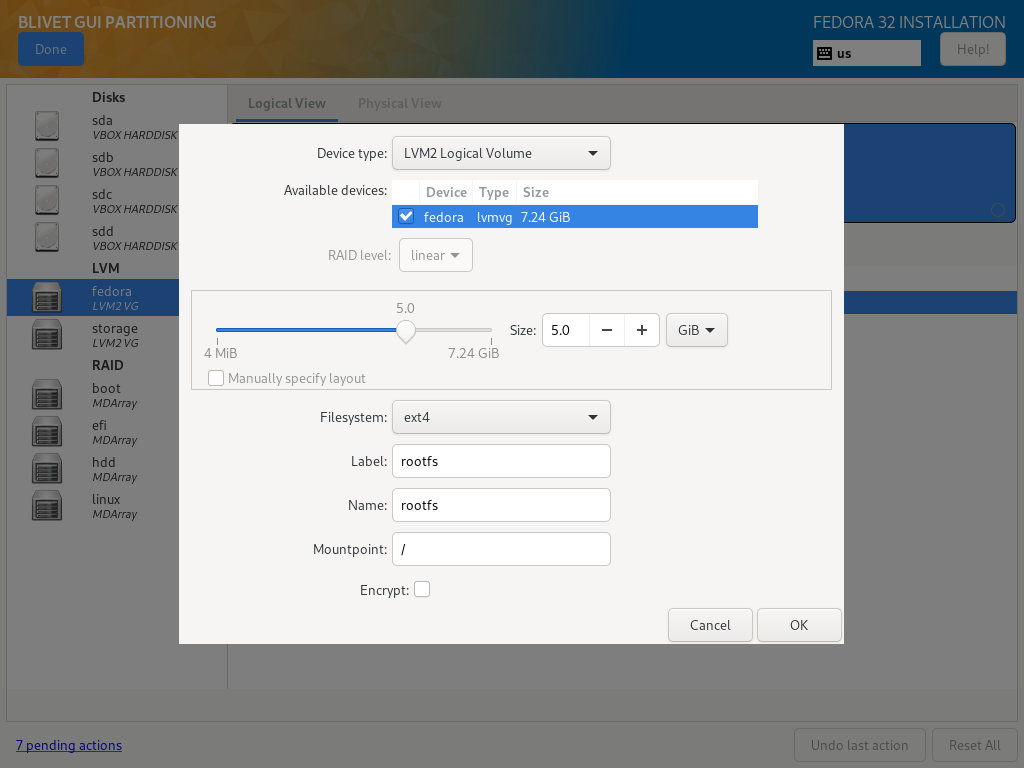Click the Mountpoint input field
This screenshot has width=1024, height=768.
click(x=501, y=549)
